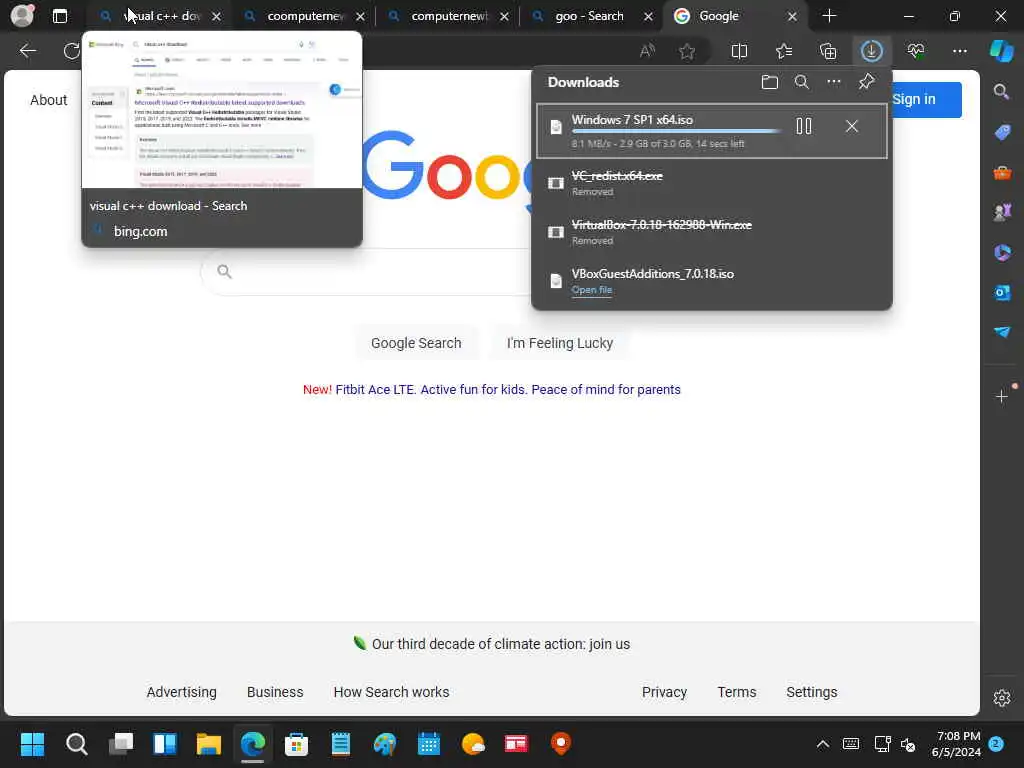Refresh the page with reload icon
Image resolution: width=1024 pixels, height=768 pixels.
72,51
